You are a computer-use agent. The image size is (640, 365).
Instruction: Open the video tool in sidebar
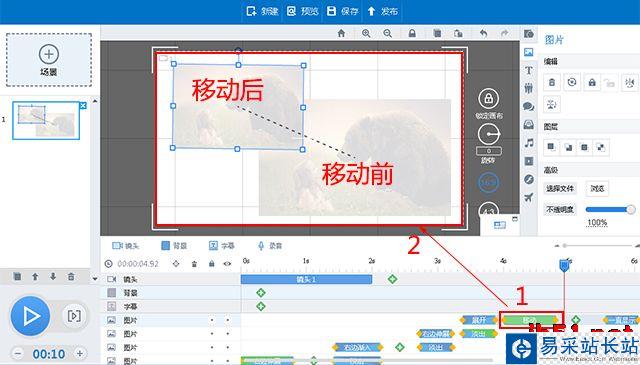(529, 161)
